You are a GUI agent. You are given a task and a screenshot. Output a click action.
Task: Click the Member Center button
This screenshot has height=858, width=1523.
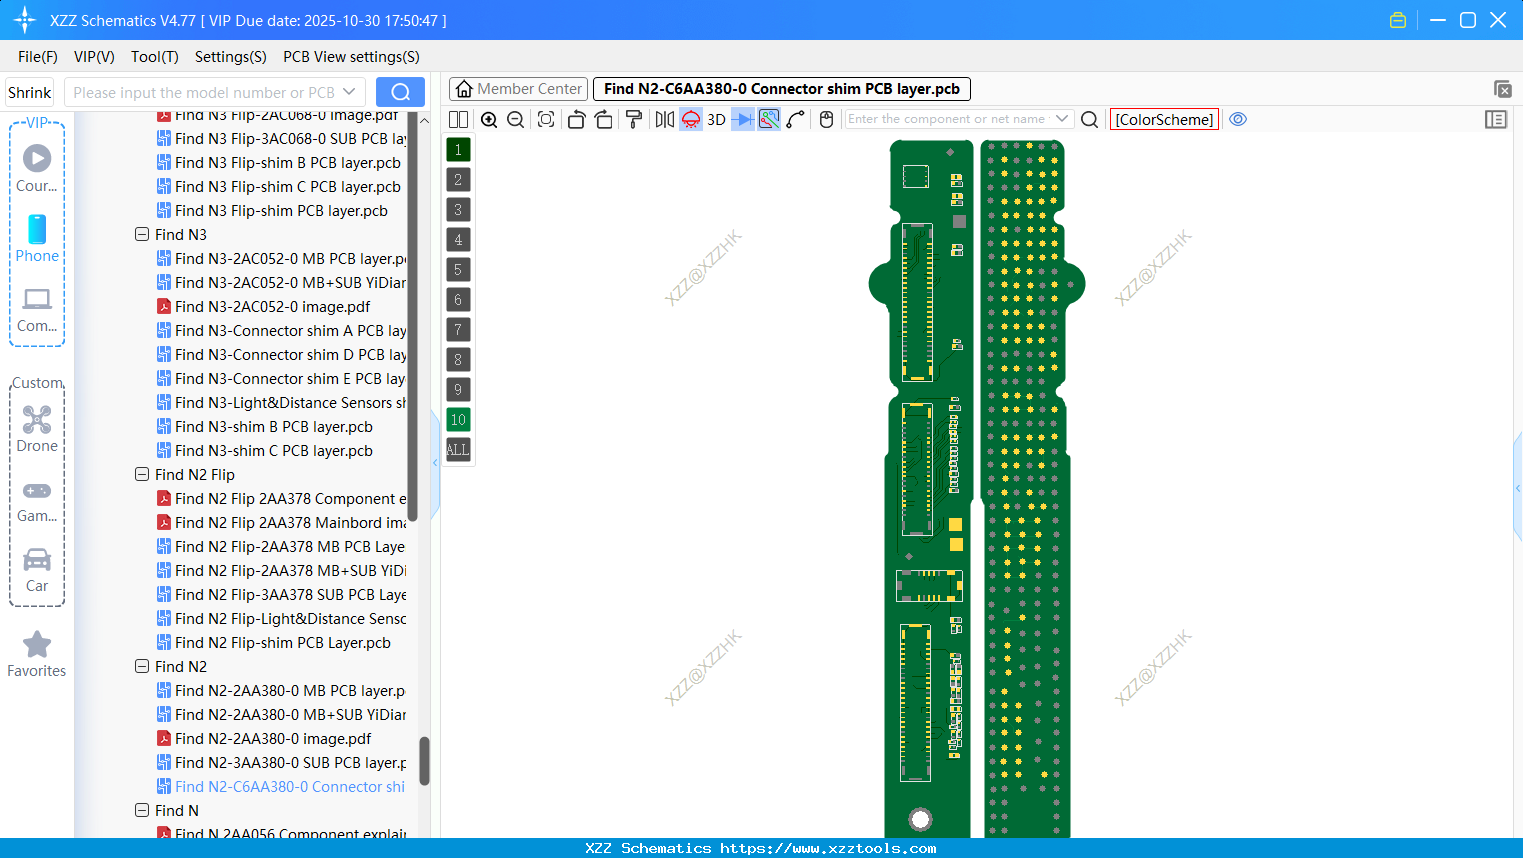[x=517, y=88]
